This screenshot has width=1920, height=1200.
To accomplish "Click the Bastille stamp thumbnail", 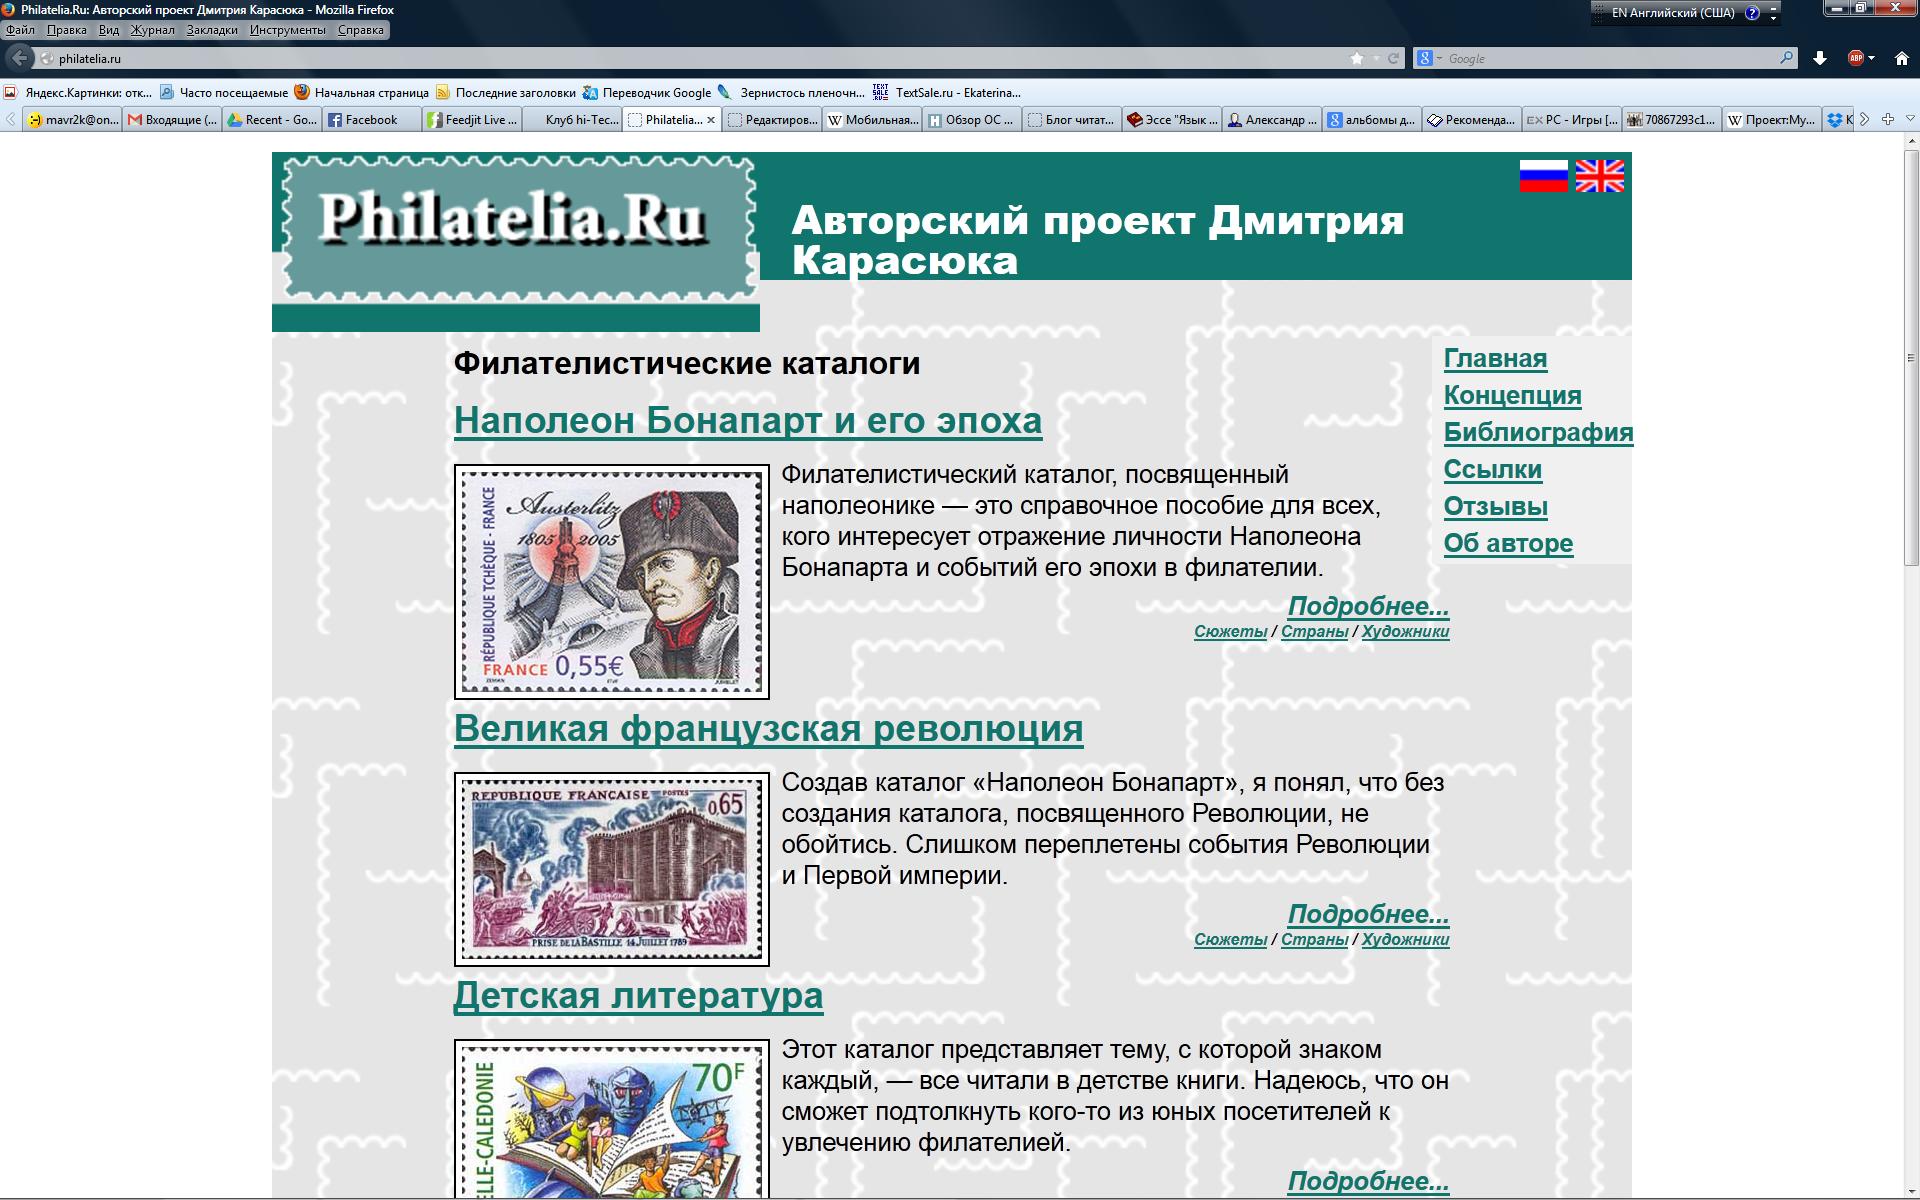I will click(611, 868).
